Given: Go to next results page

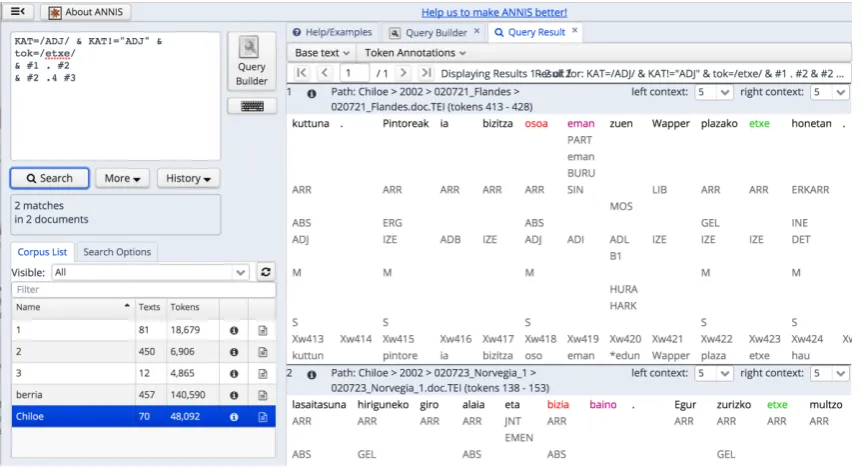Looking at the screenshot, I should coord(403,72).
